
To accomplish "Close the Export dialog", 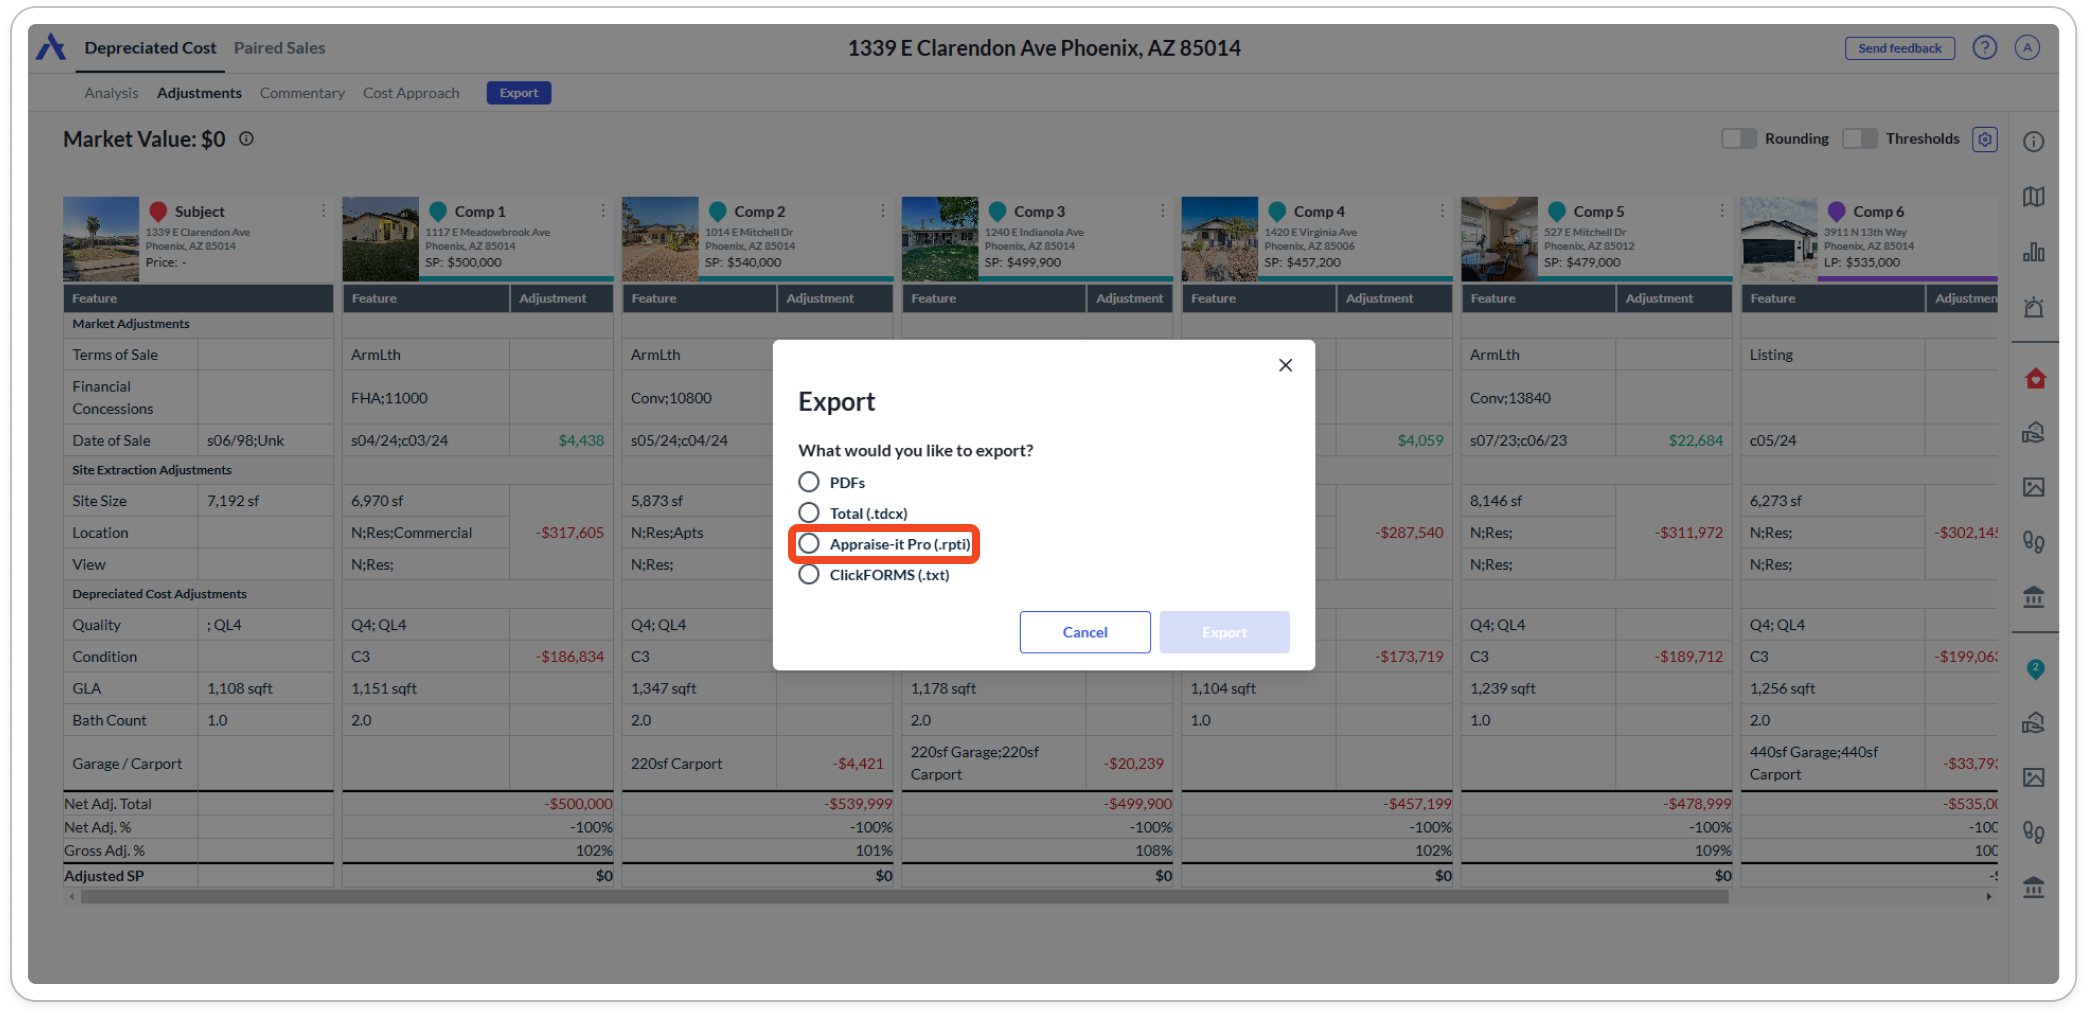I will pyautogui.click(x=1285, y=365).
